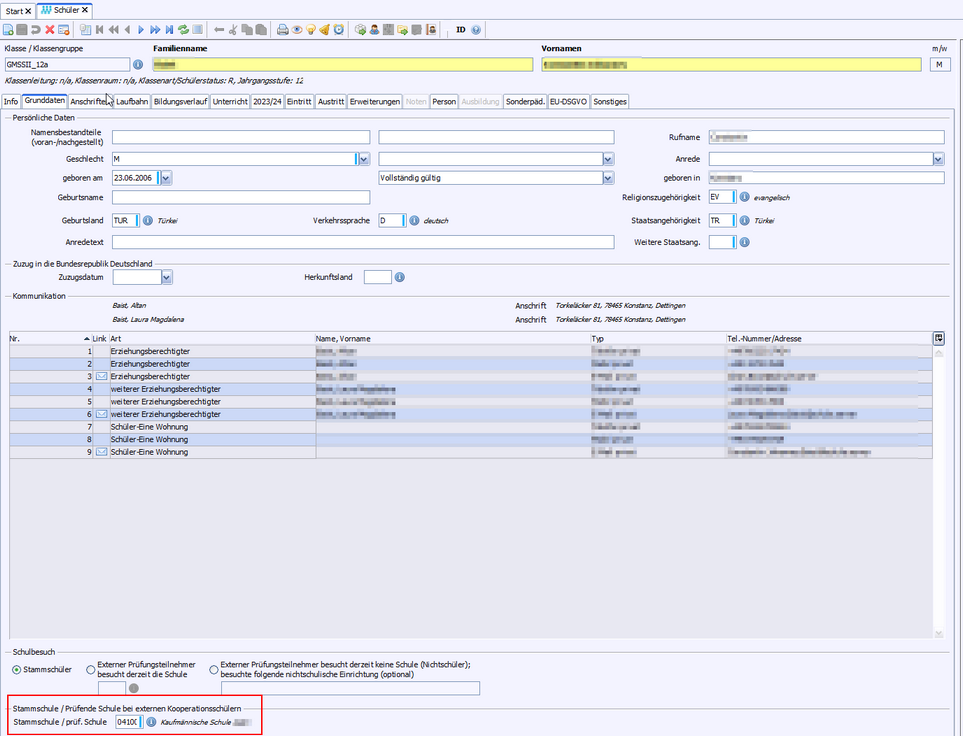Click the bell icon in toolbar
963x736 pixels.
[x=324, y=29]
